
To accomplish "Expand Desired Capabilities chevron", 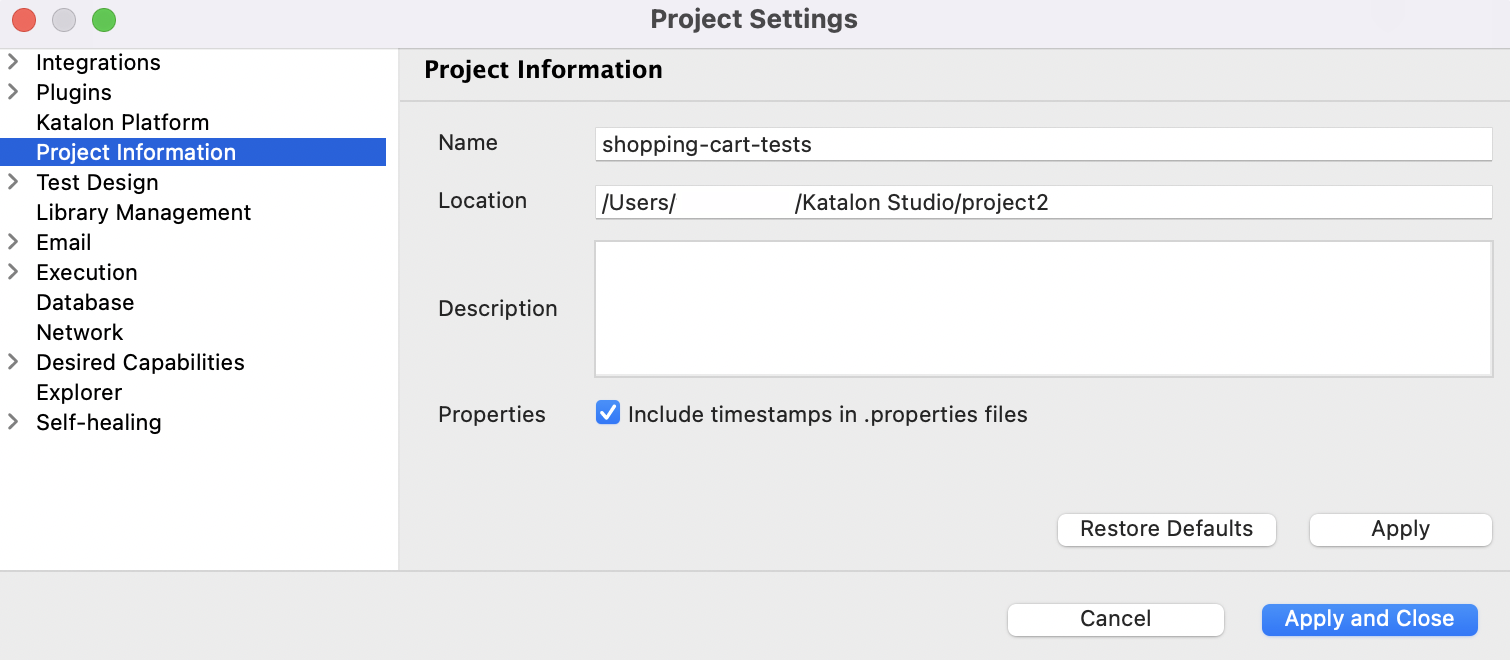I will pyautogui.click(x=13, y=362).
